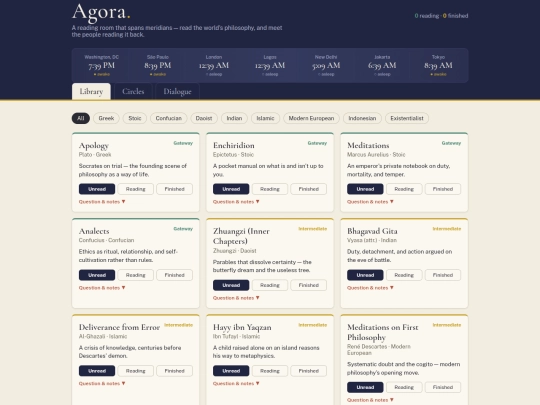Set Meditations on First Philosophy to Unread
The width and height of the screenshot is (540, 405).
pyautogui.click(x=365, y=387)
